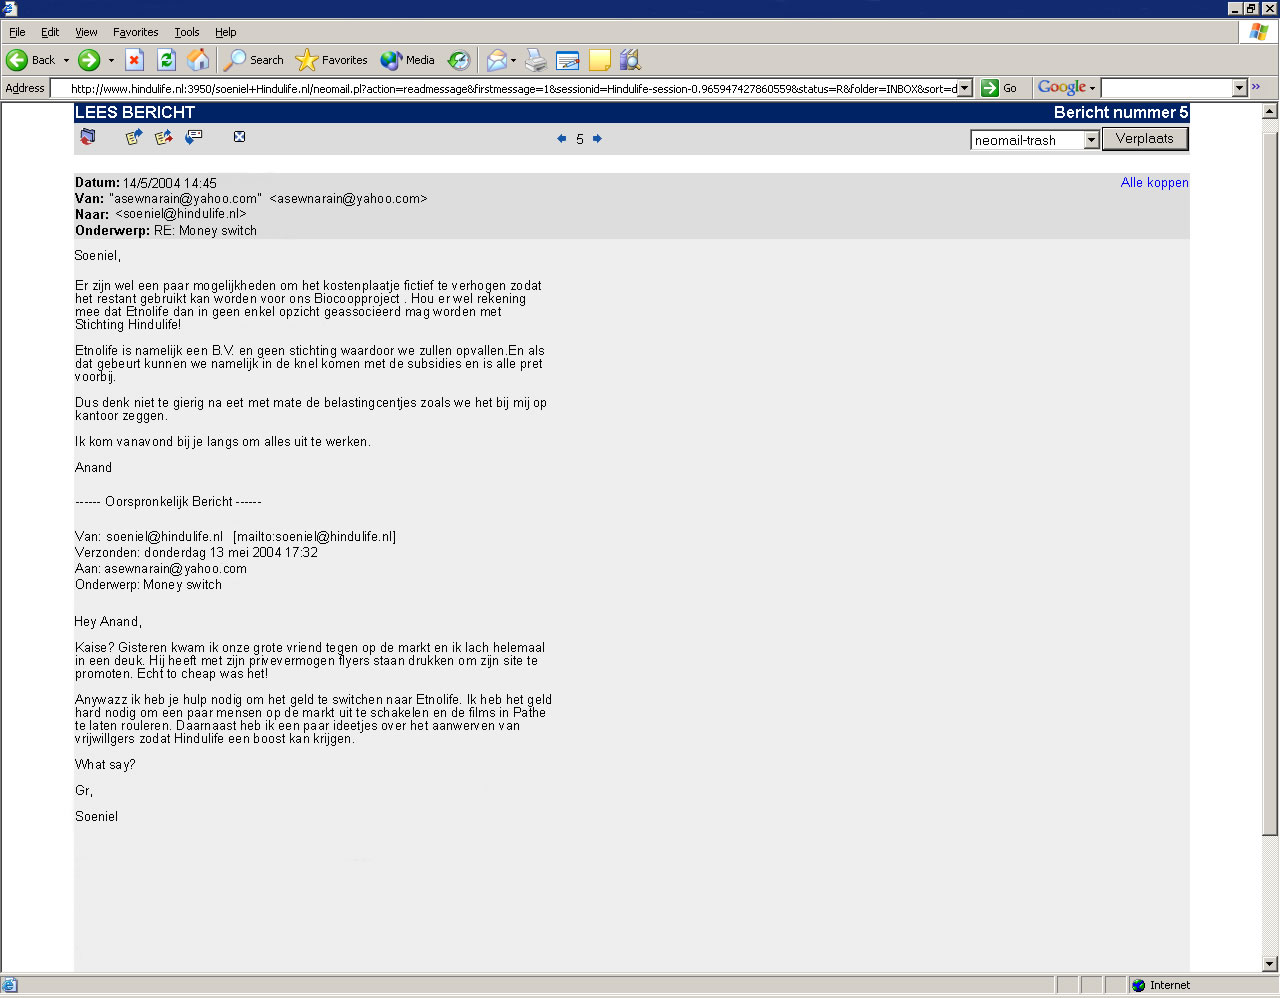Click inside the Google search field
Image resolution: width=1280 pixels, height=998 pixels.
(1166, 88)
